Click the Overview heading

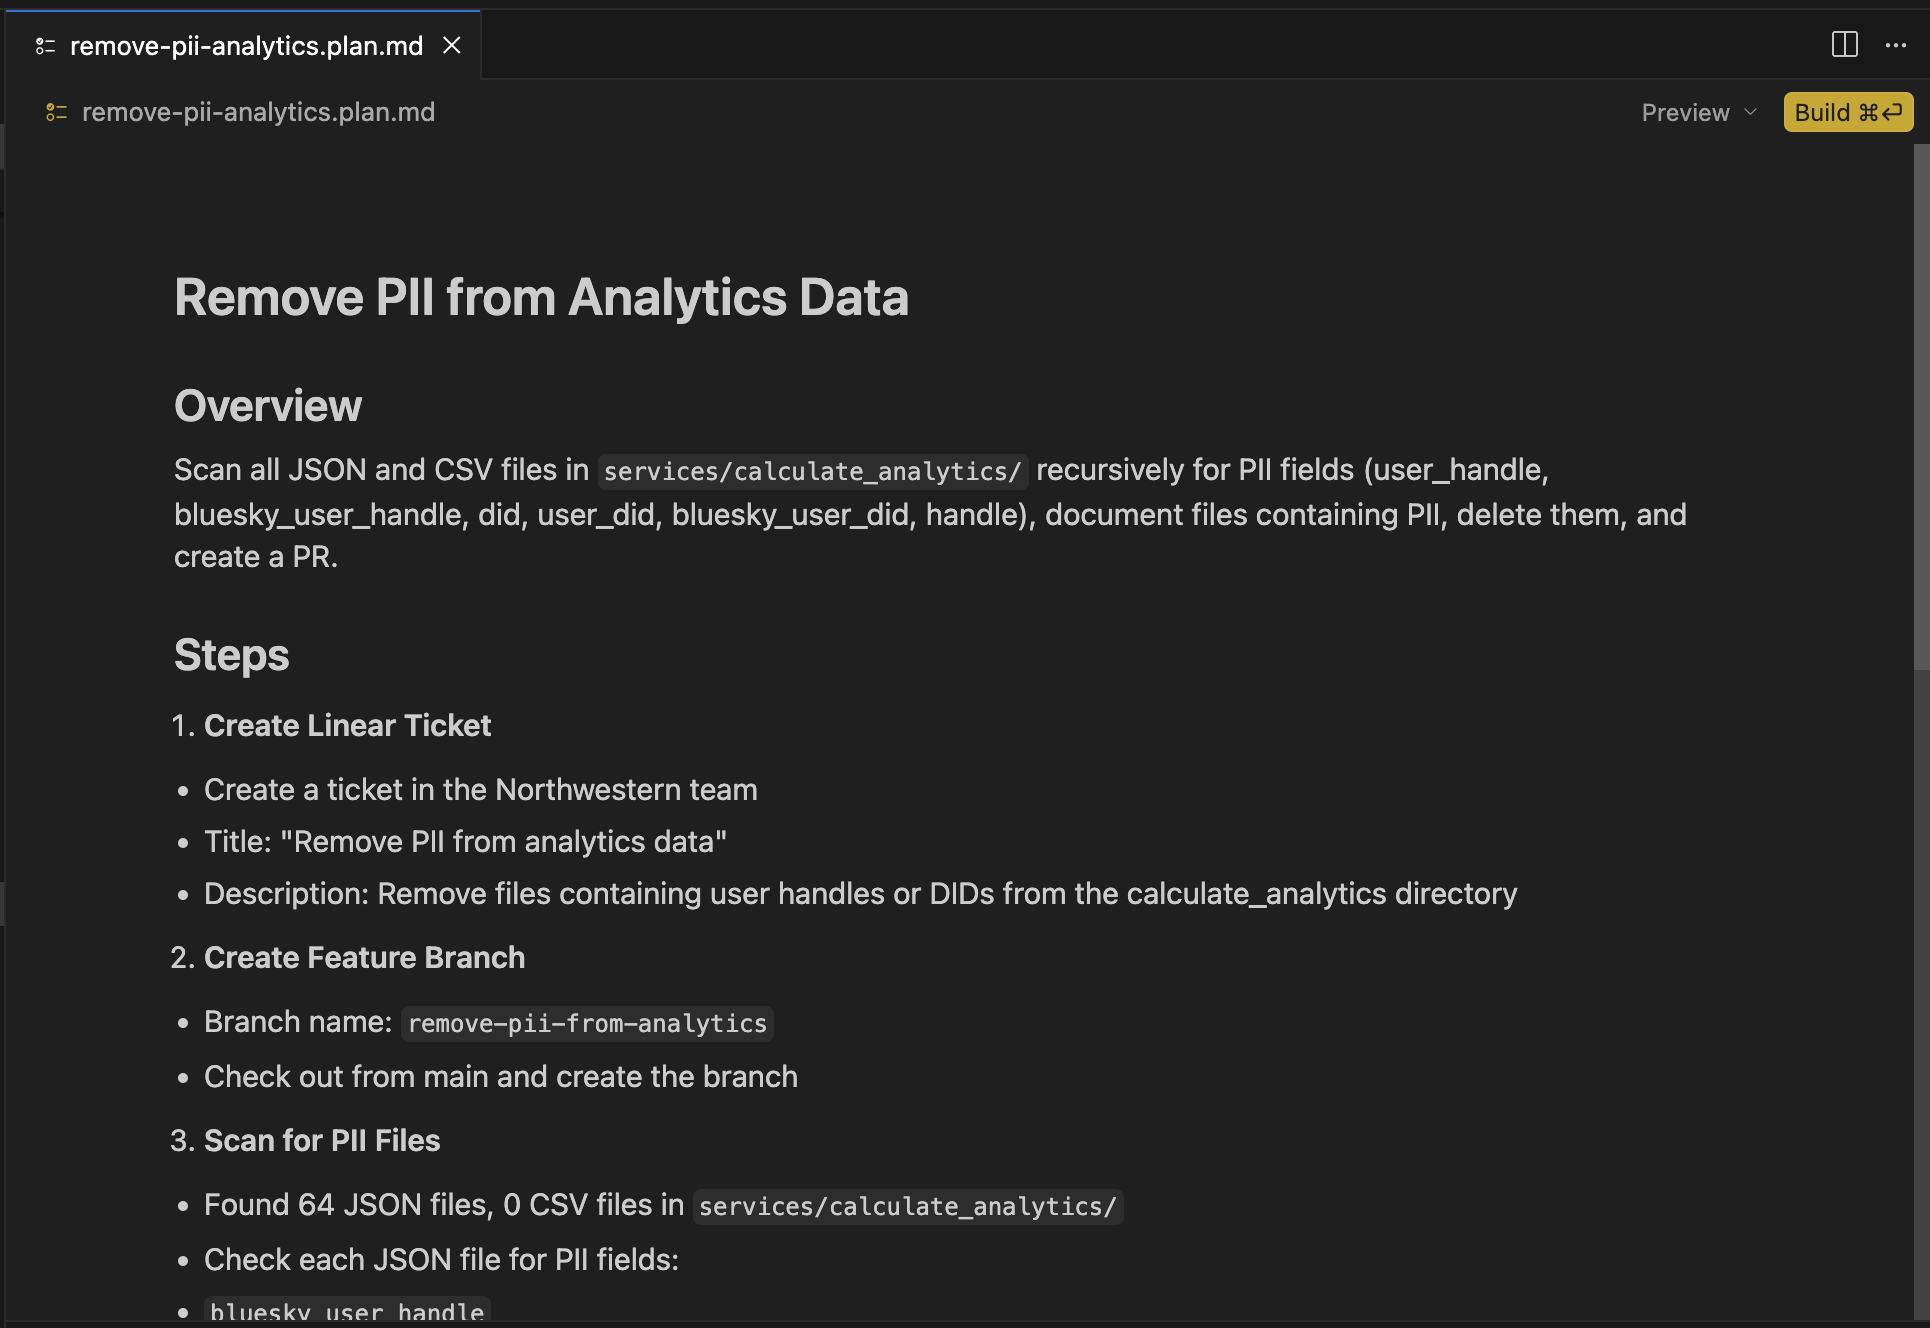pos(267,406)
